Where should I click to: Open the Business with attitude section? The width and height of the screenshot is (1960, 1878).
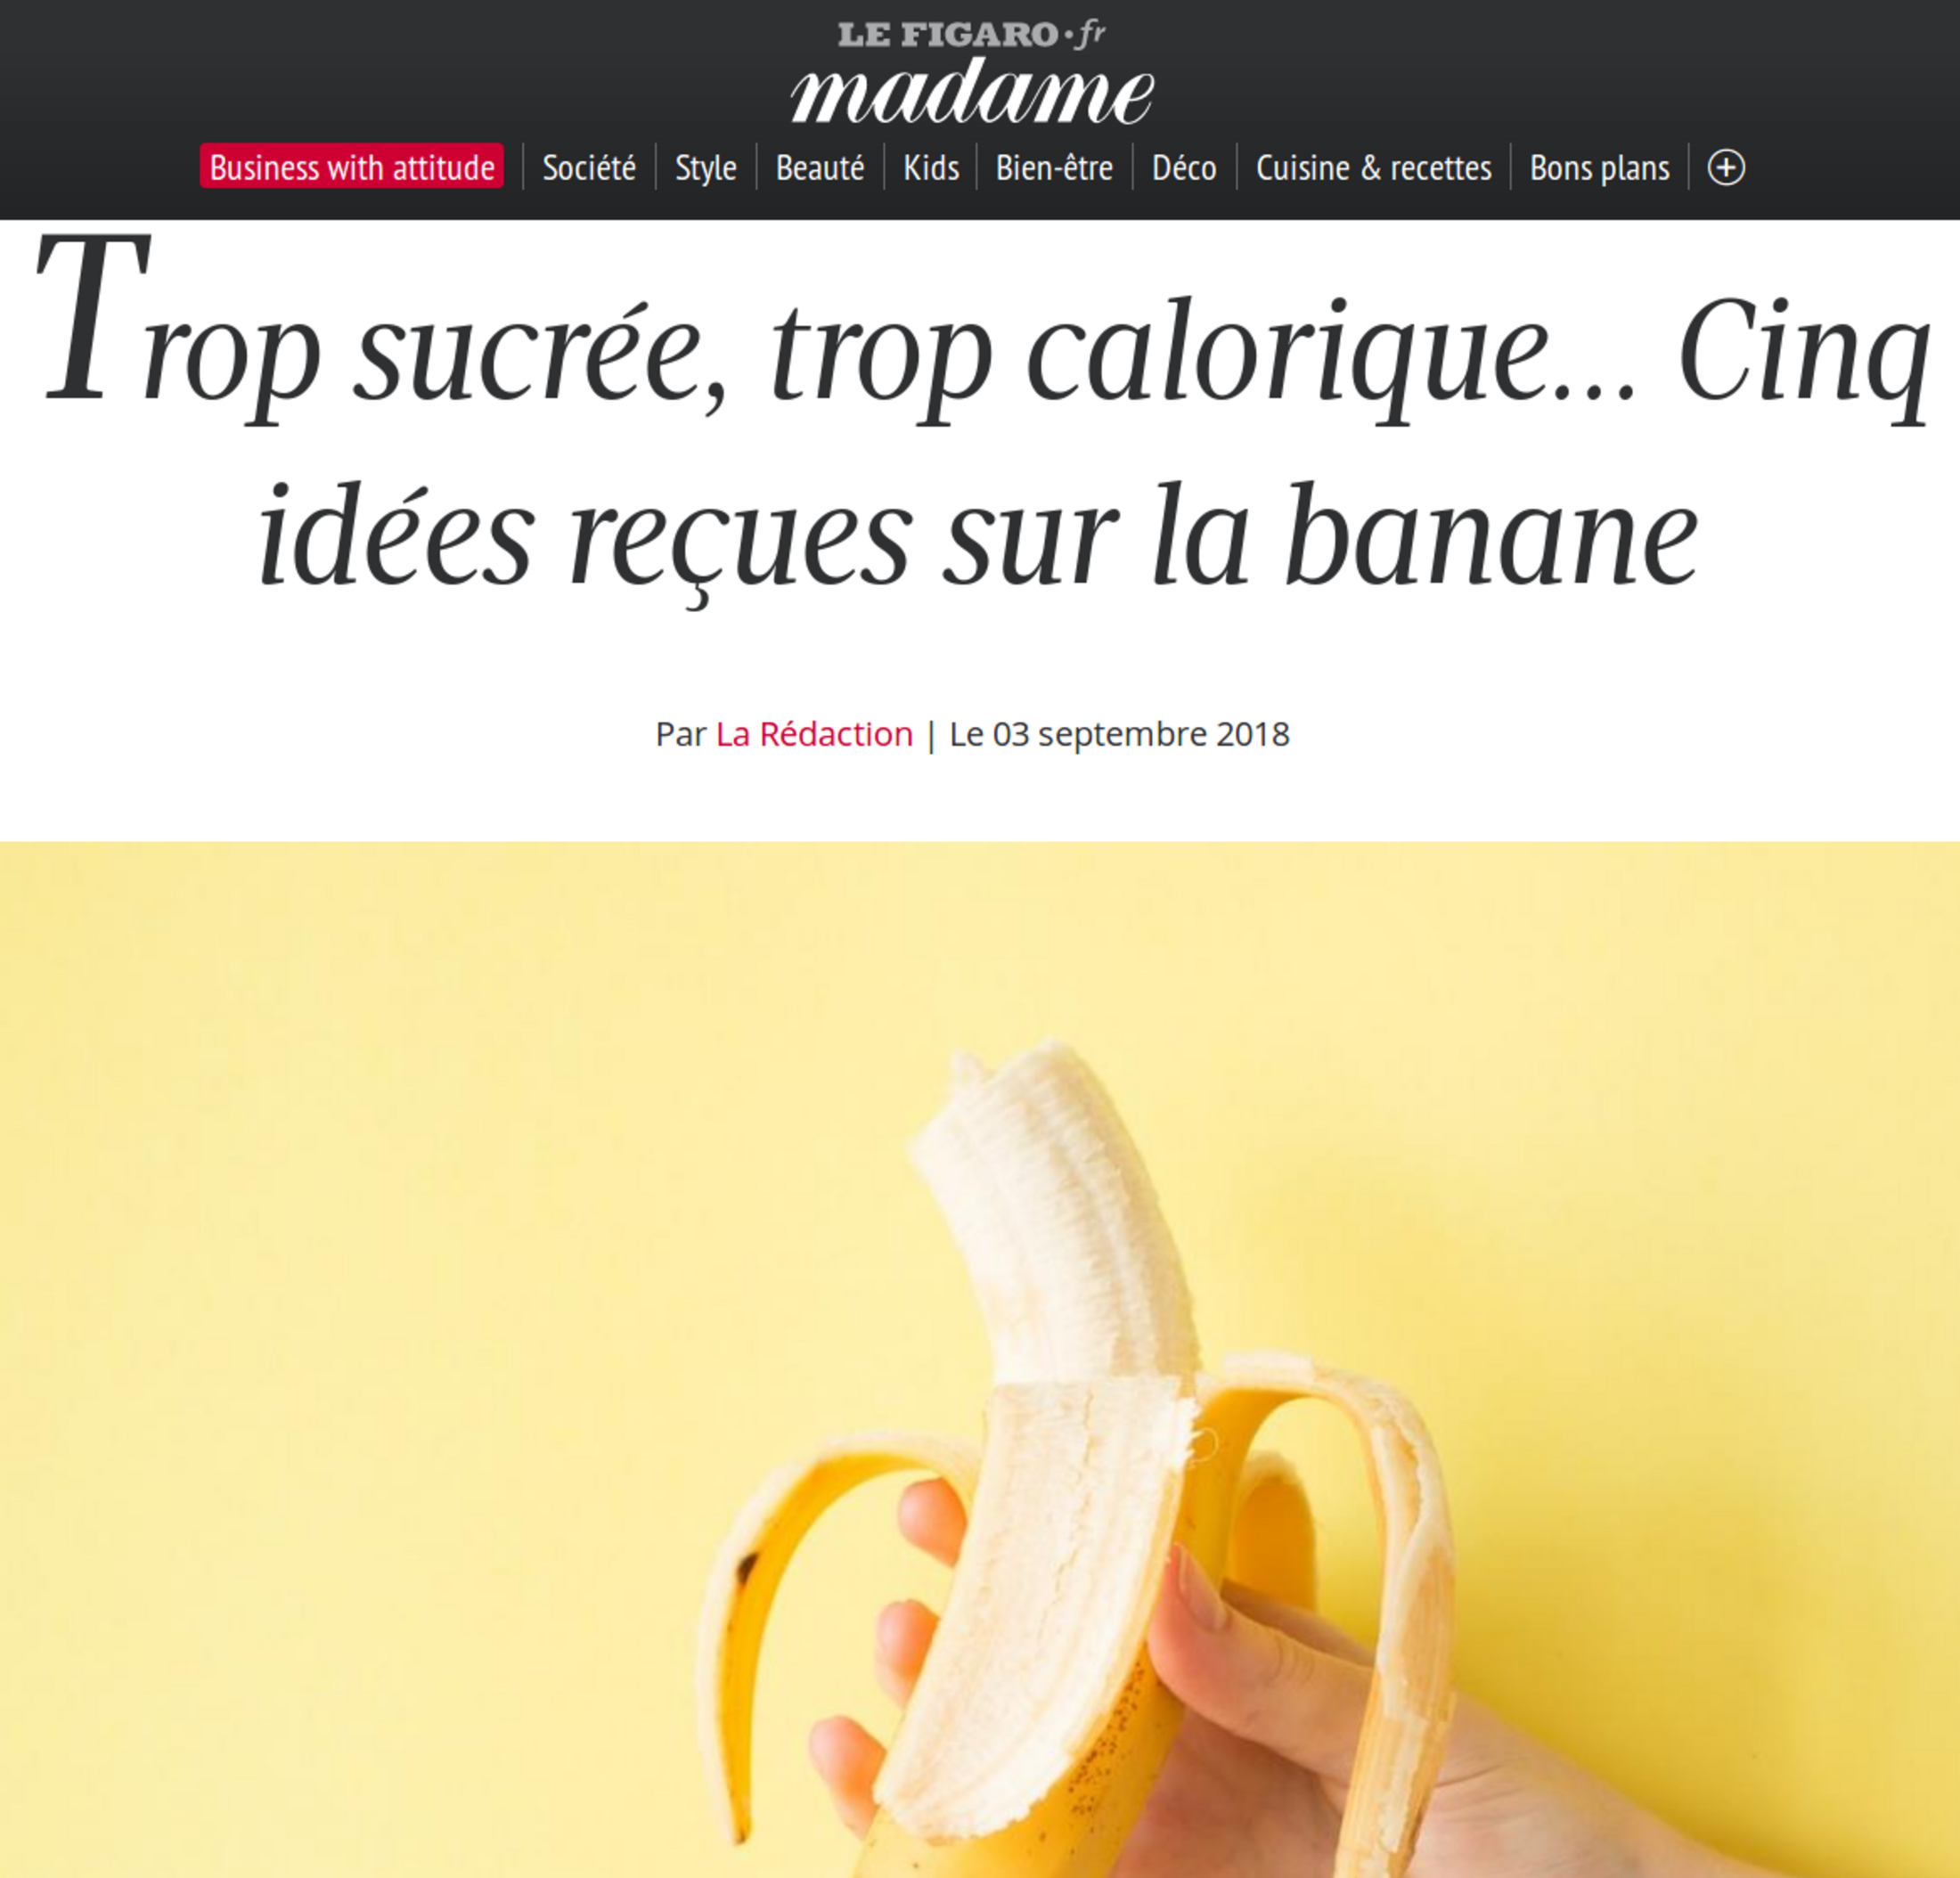pyautogui.click(x=352, y=167)
